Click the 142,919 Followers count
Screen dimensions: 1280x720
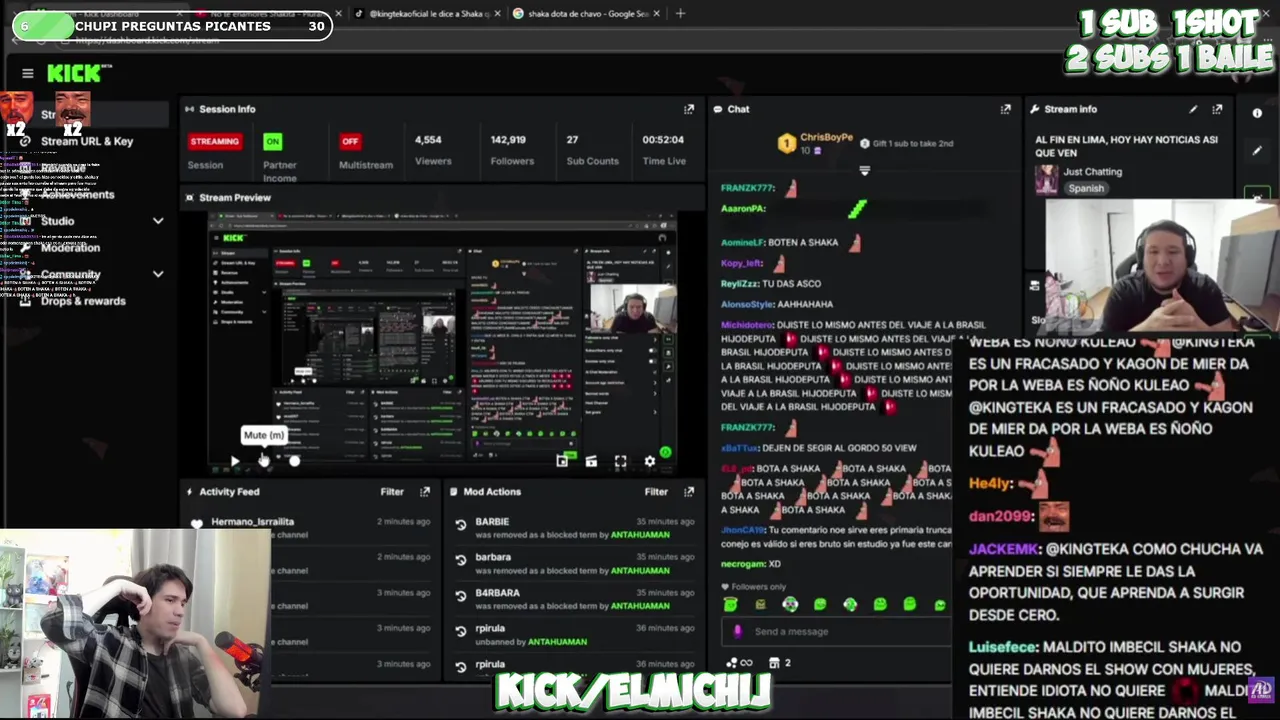click(508, 140)
